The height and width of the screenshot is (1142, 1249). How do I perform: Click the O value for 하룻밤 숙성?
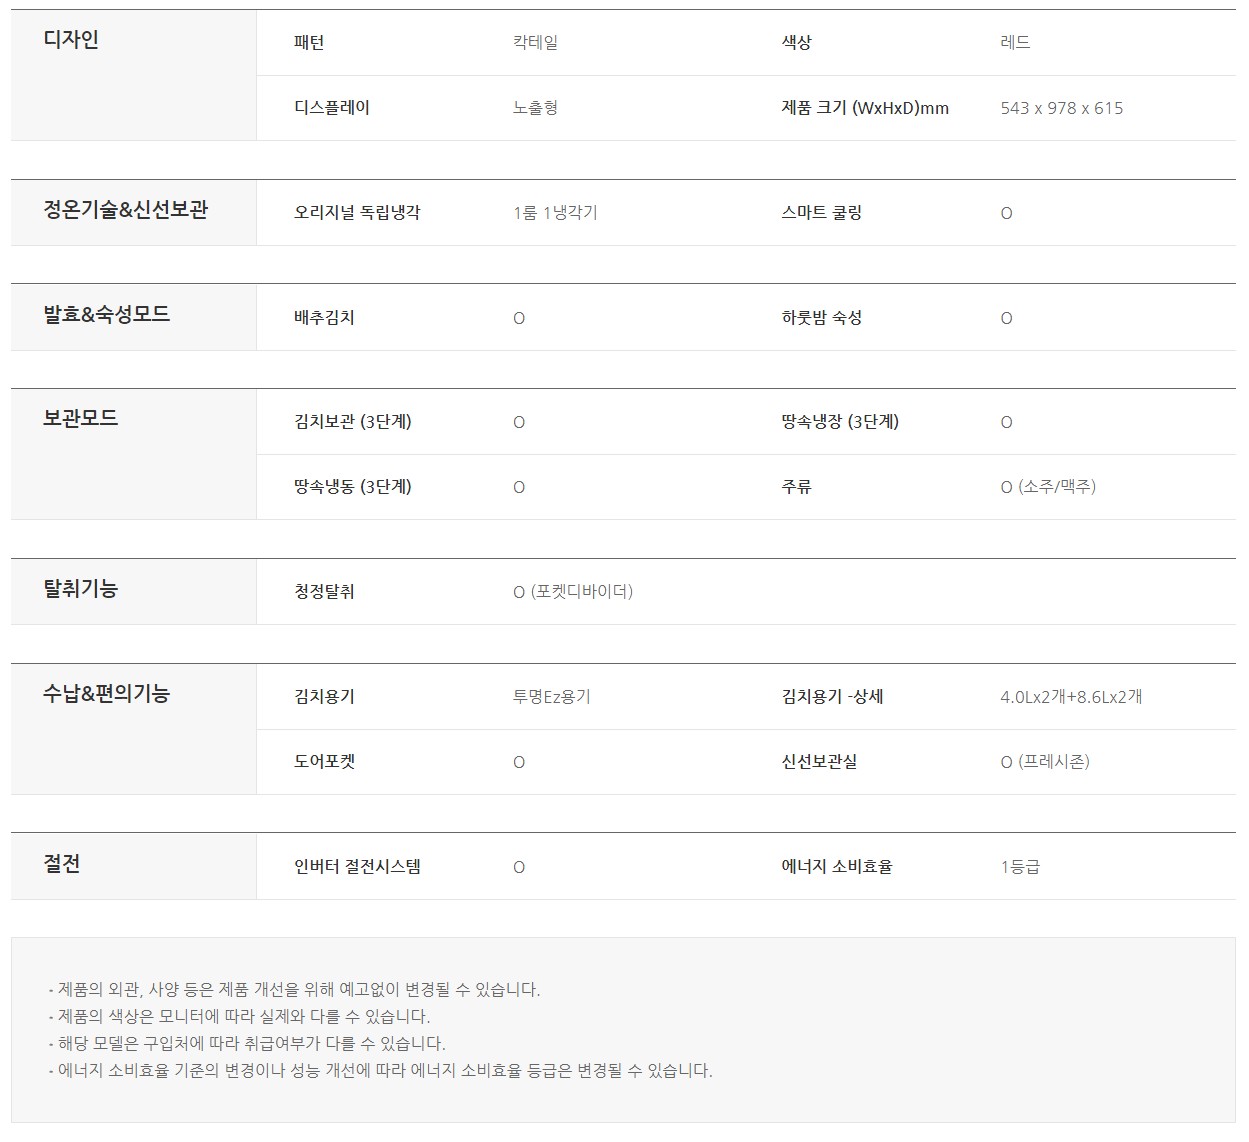point(1006,319)
